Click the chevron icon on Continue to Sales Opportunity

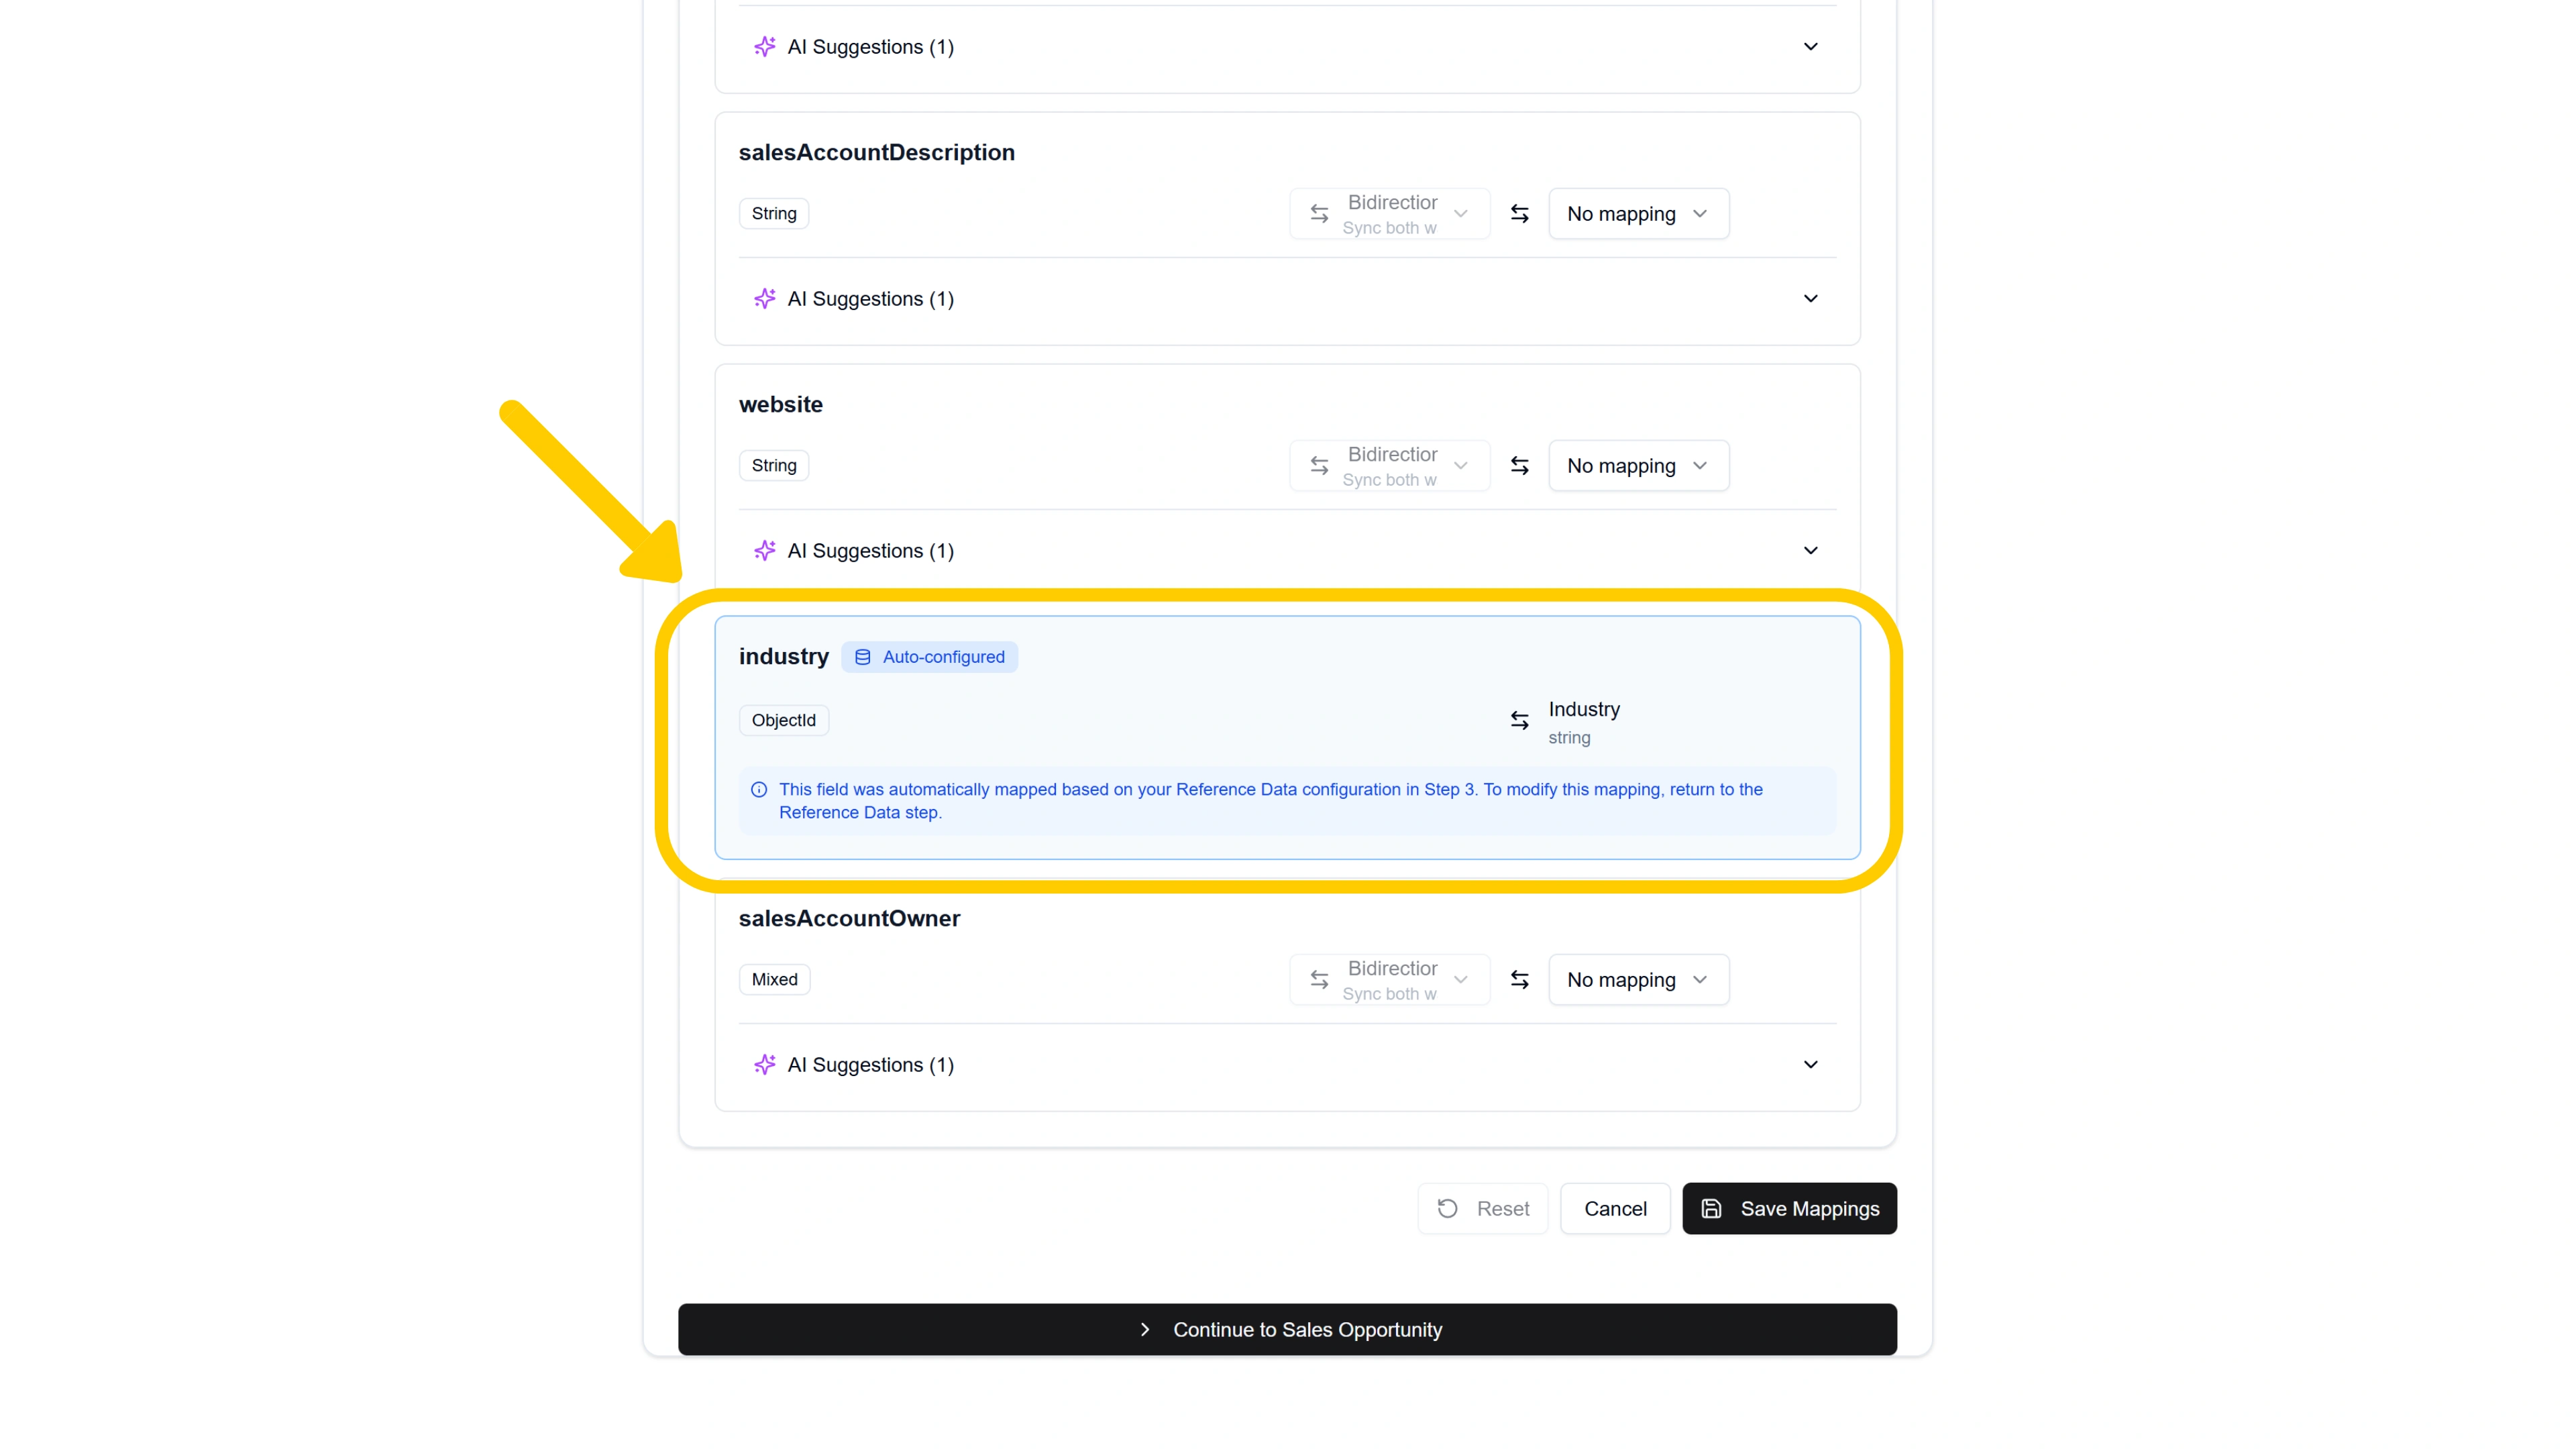click(1146, 1330)
